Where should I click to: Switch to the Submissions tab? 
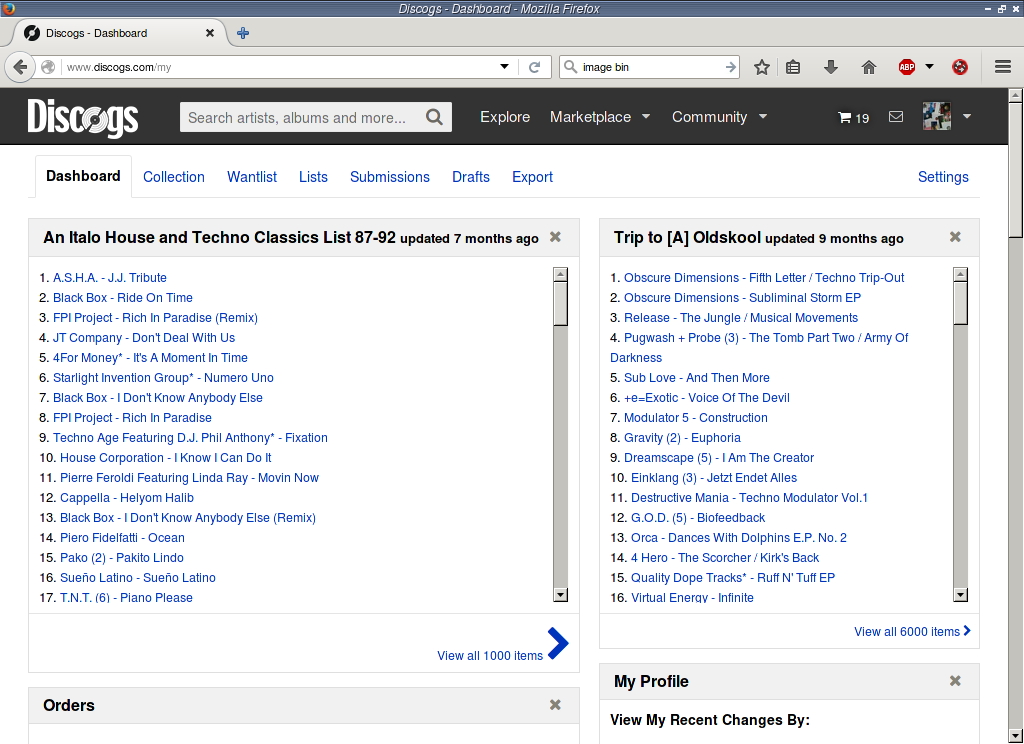[x=390, y=177]
